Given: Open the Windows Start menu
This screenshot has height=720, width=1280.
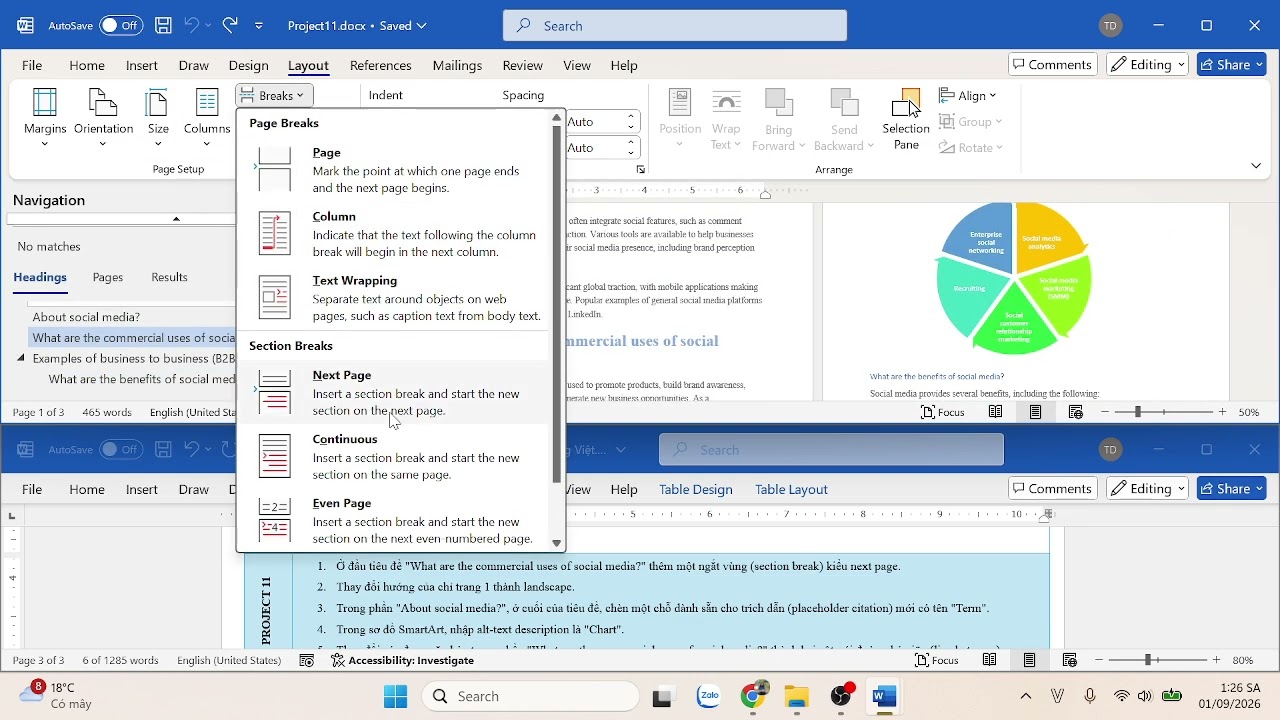Looking at the screenshot, I should pyautogui.click(x=396, y=696).
